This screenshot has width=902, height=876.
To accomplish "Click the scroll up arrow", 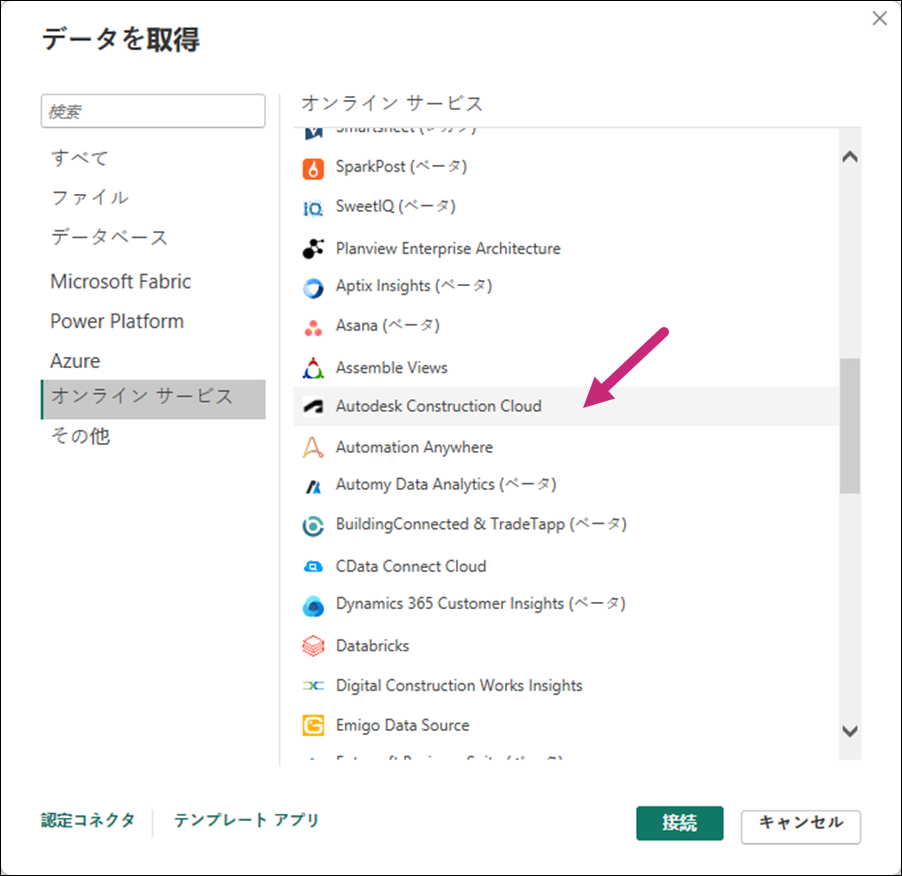I will [850, 156].
